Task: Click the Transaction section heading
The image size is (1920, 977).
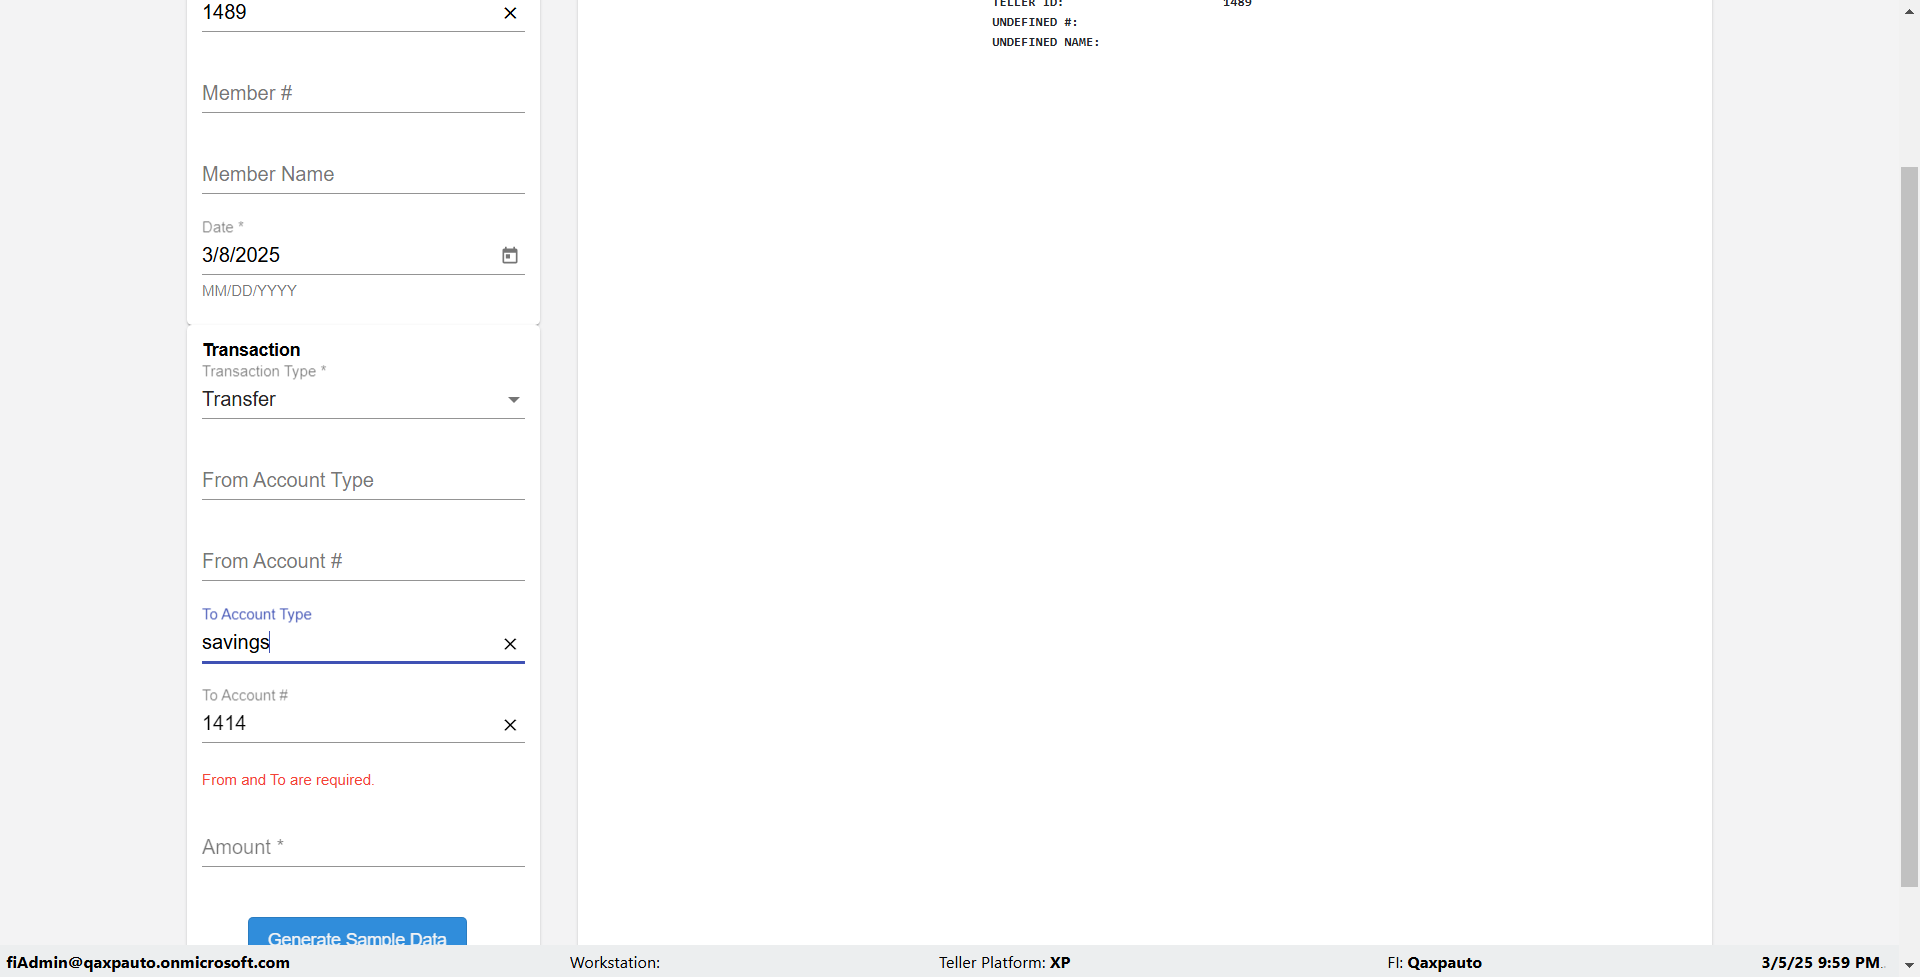Action: [x=251, y=350]
